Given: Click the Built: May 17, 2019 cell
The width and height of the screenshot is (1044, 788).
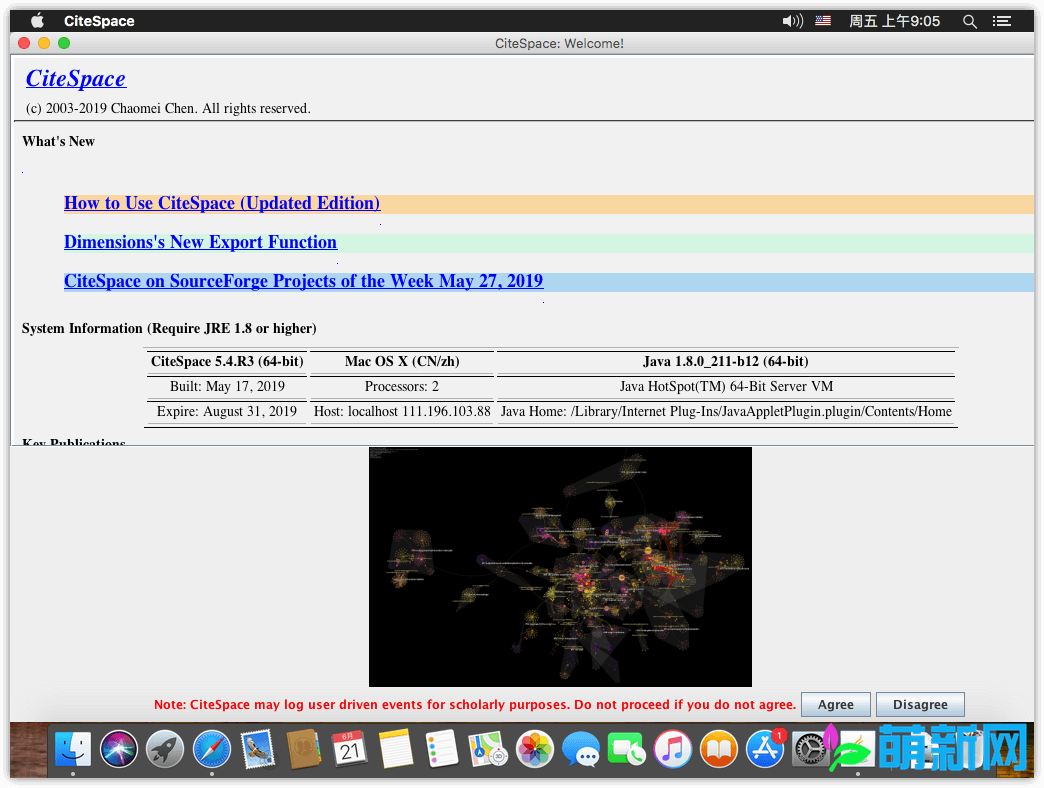Looking at the screenshot, I should coord(227,387).
